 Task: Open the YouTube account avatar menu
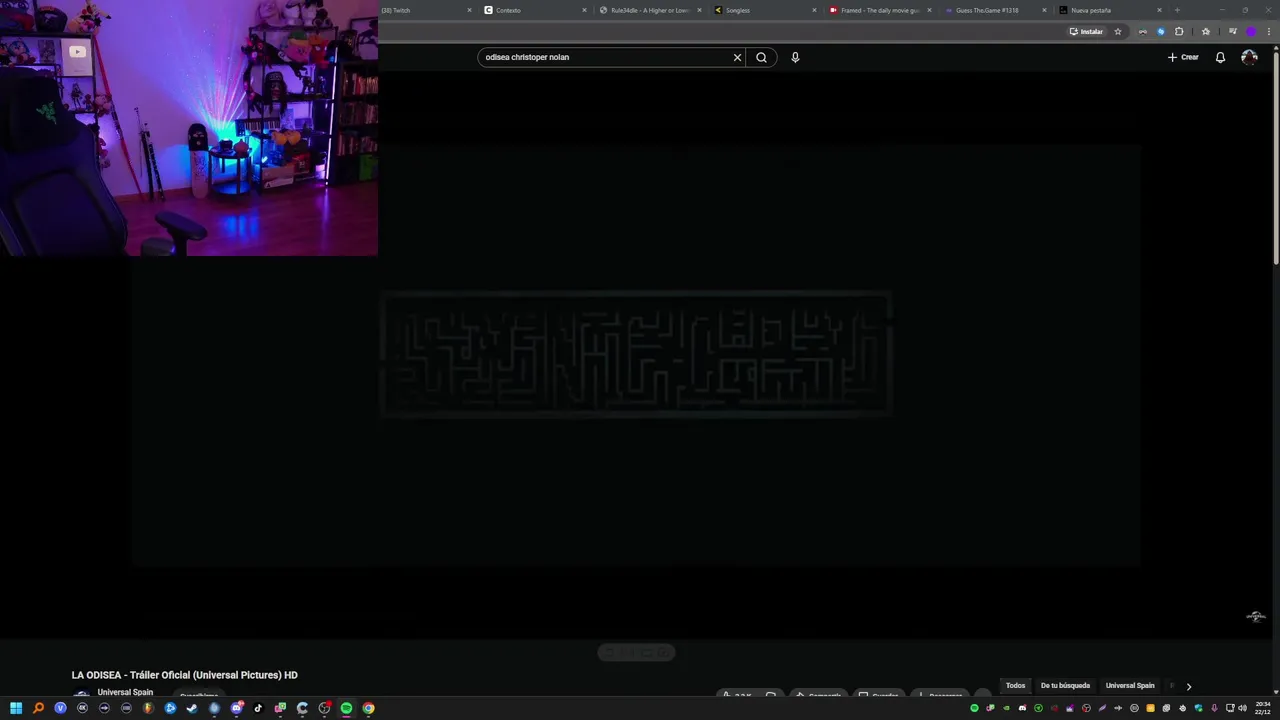[x=1249, y=57]
